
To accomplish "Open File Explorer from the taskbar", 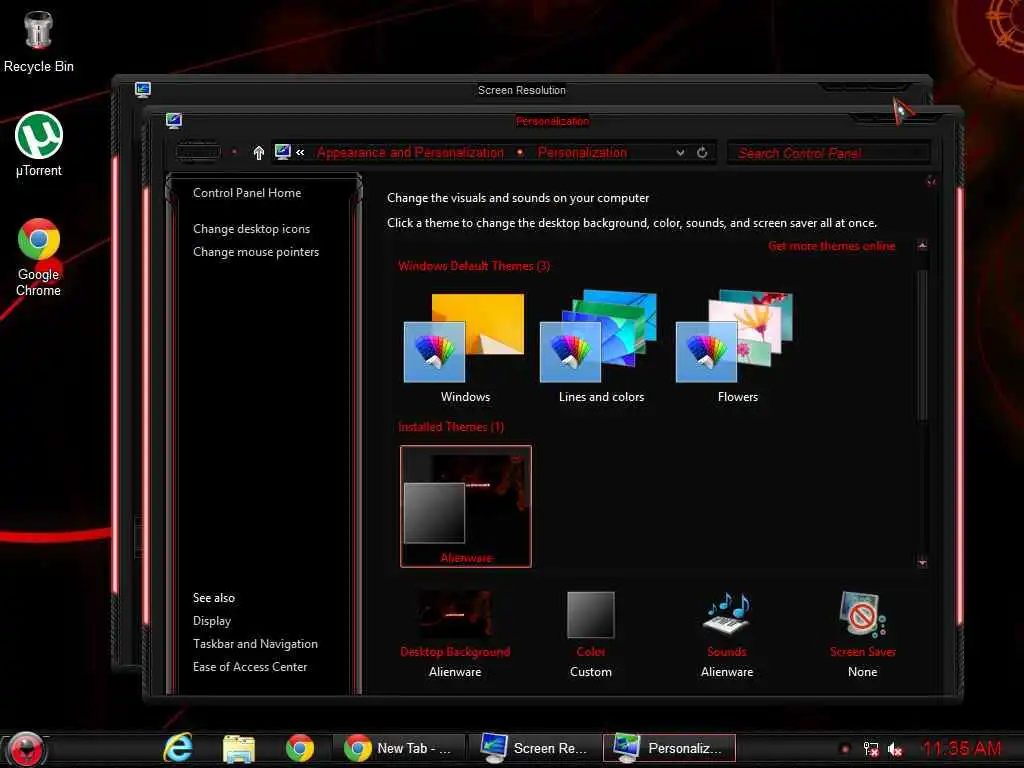I will (239, 748).
